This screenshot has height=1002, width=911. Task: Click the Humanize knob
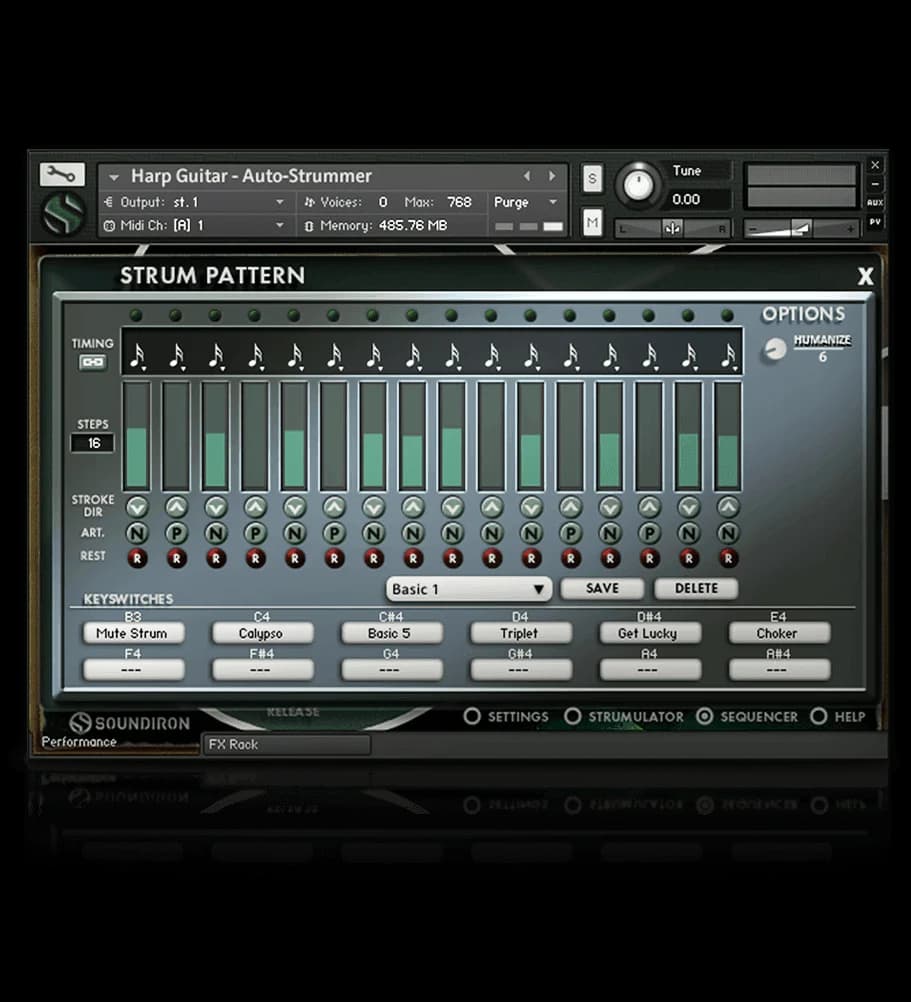(x=775, y=349)
